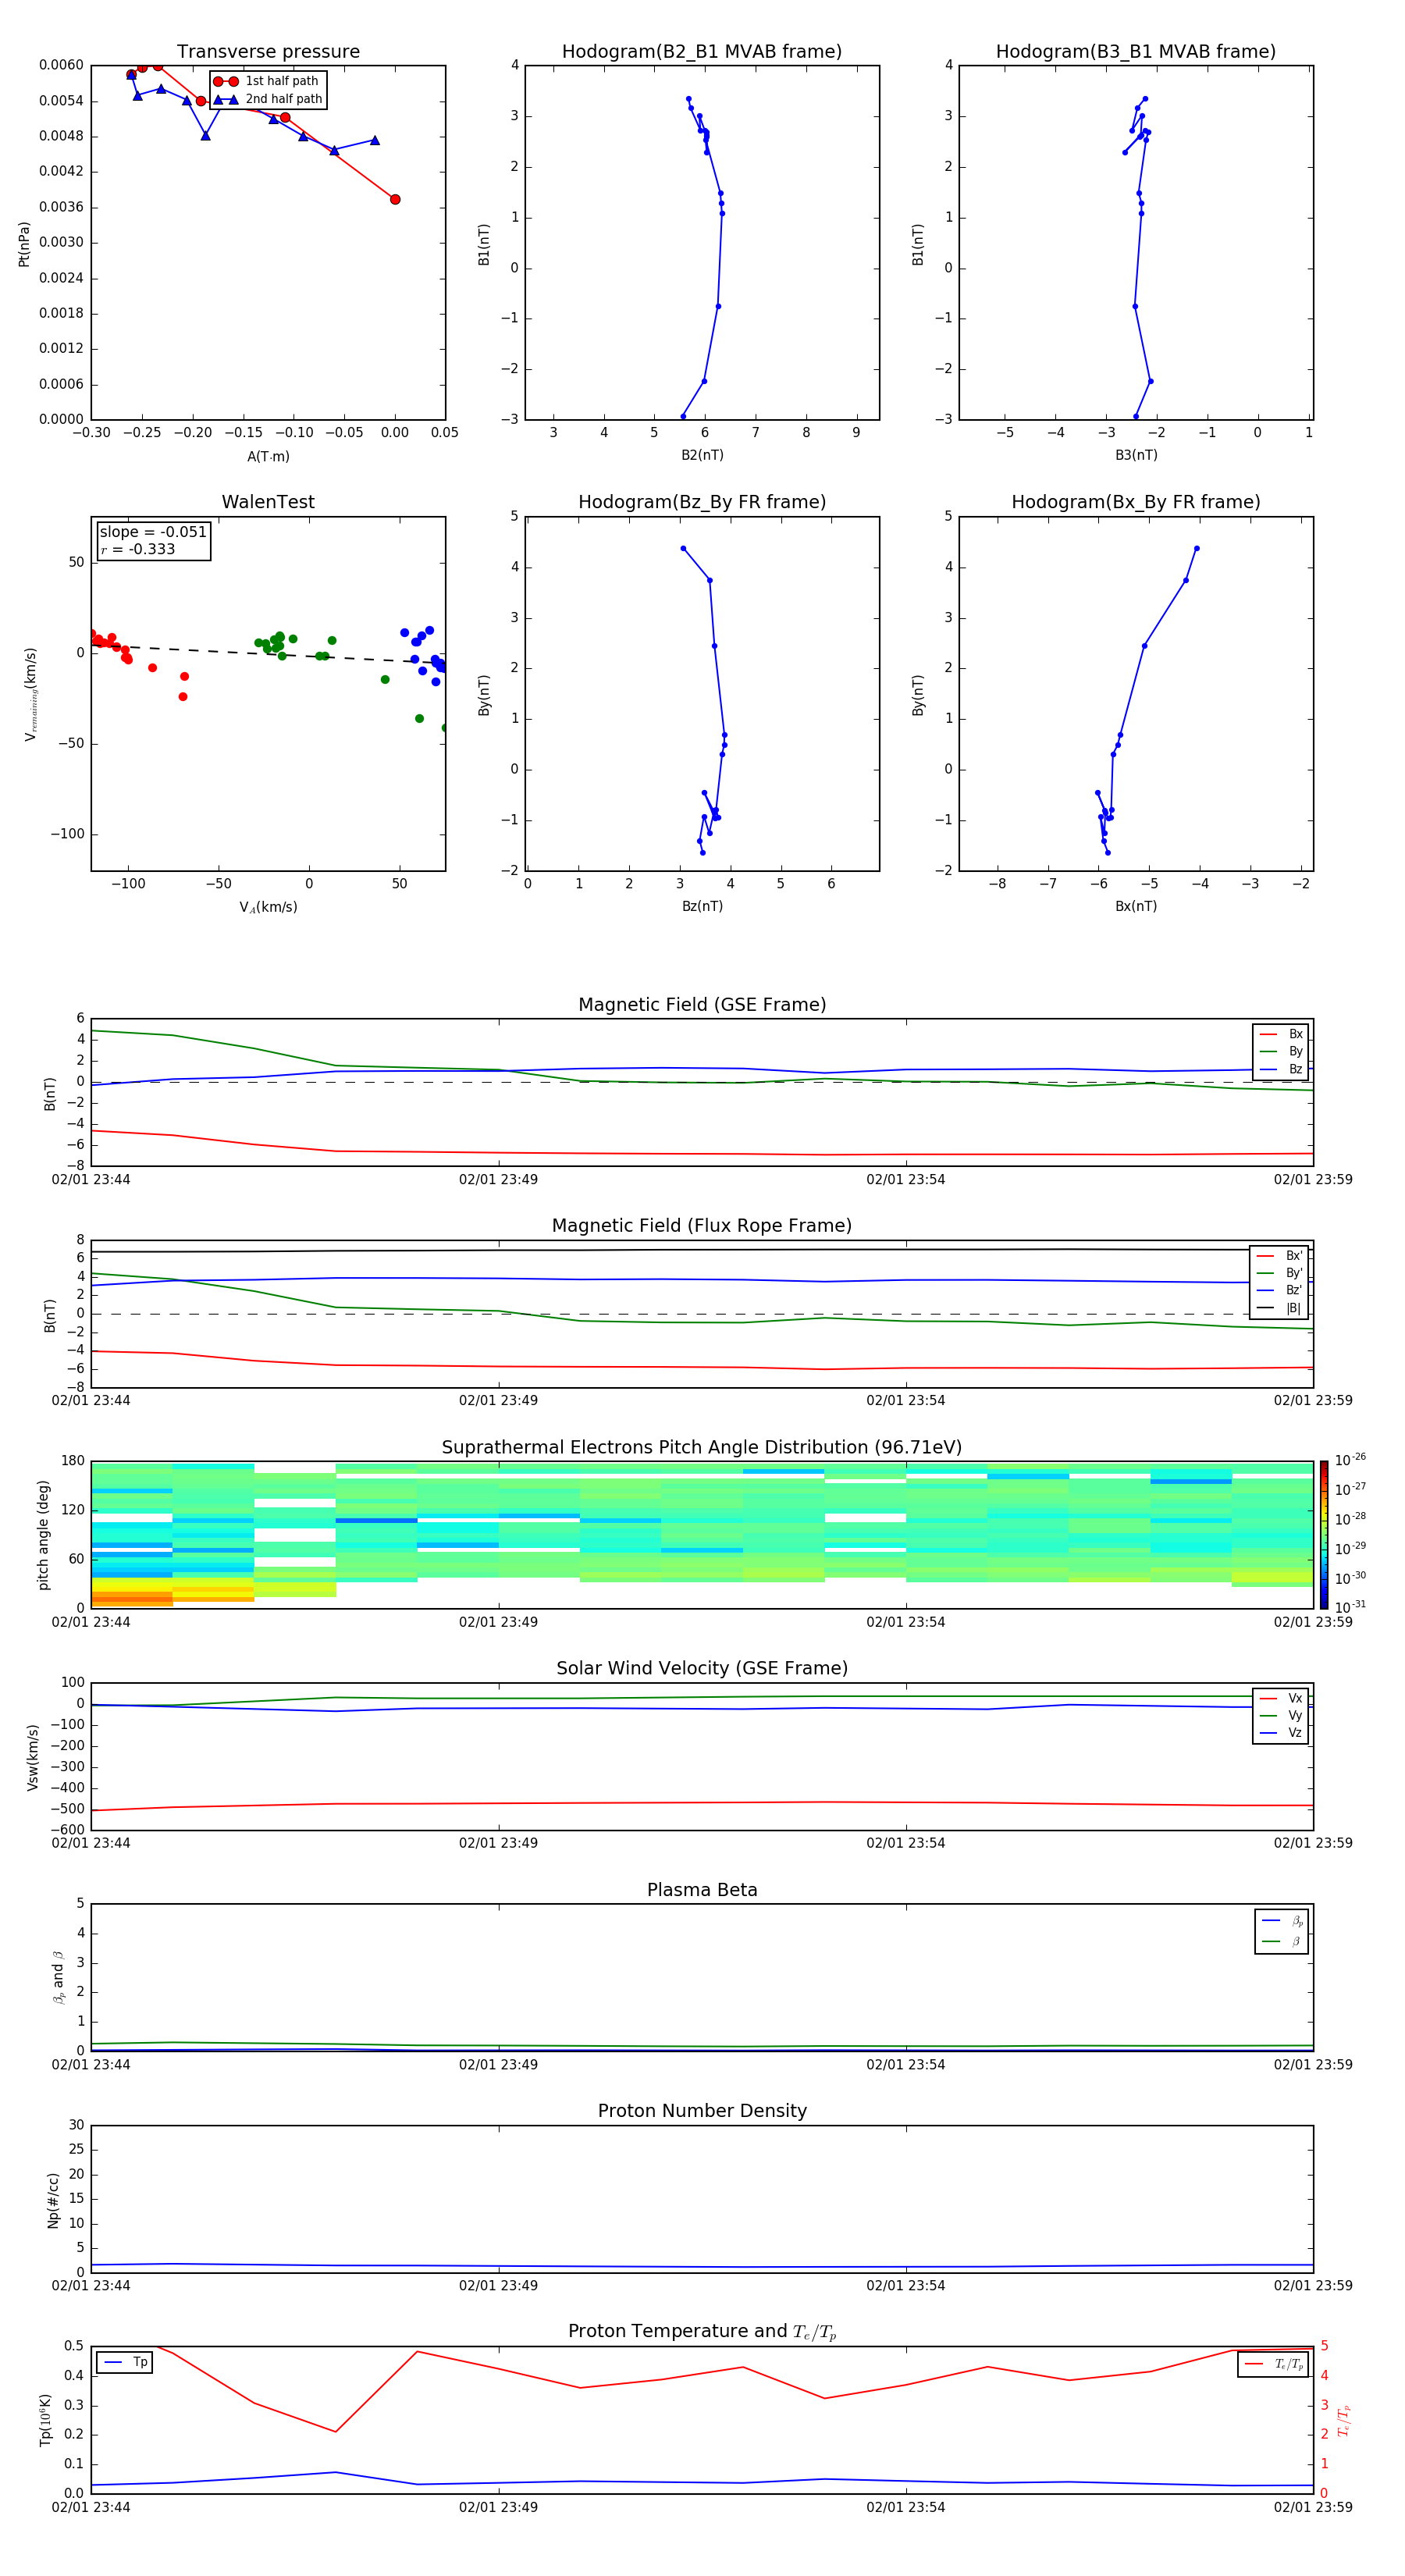Click the '10^-26' colorbar tick label
This screenshot has width=1405, height=2576.
(1350, 1460)
